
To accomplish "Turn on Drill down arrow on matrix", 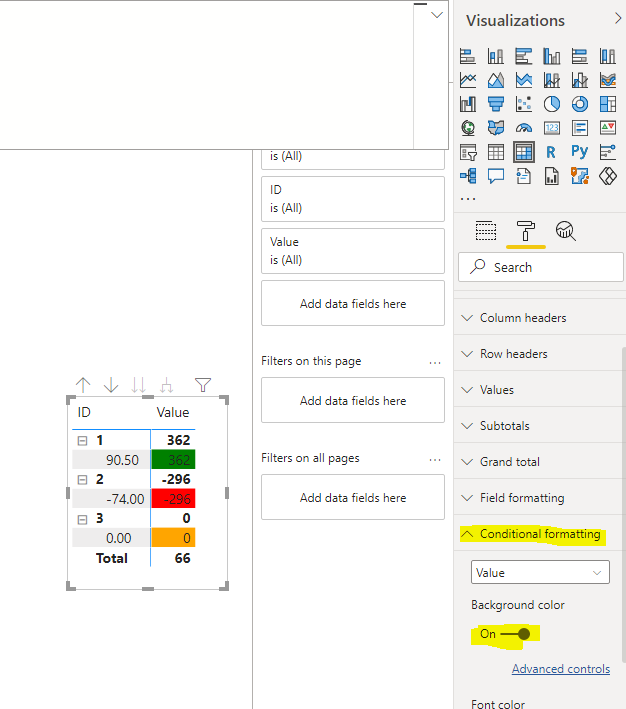I will point(111,385).
